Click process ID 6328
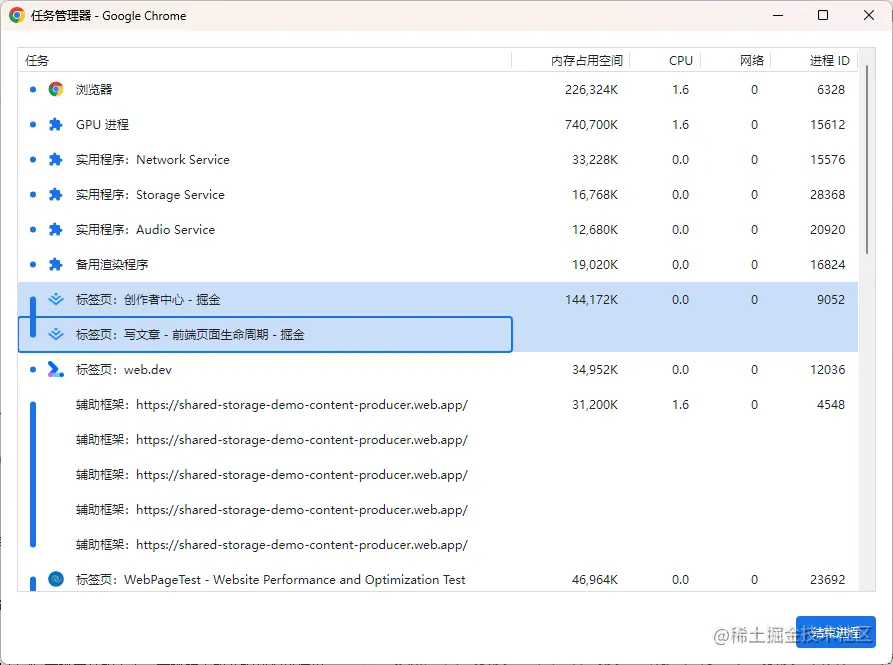 pos(831,89)
